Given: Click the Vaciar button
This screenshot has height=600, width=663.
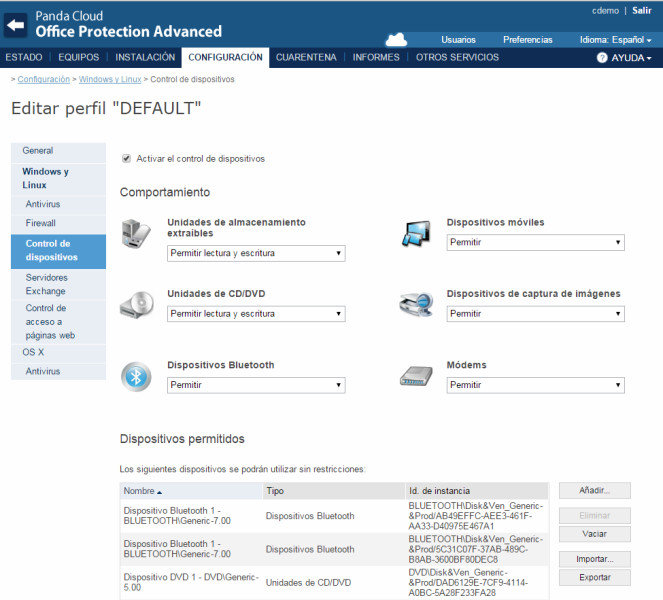Looking at the screenshot, I should click(595, 534).
